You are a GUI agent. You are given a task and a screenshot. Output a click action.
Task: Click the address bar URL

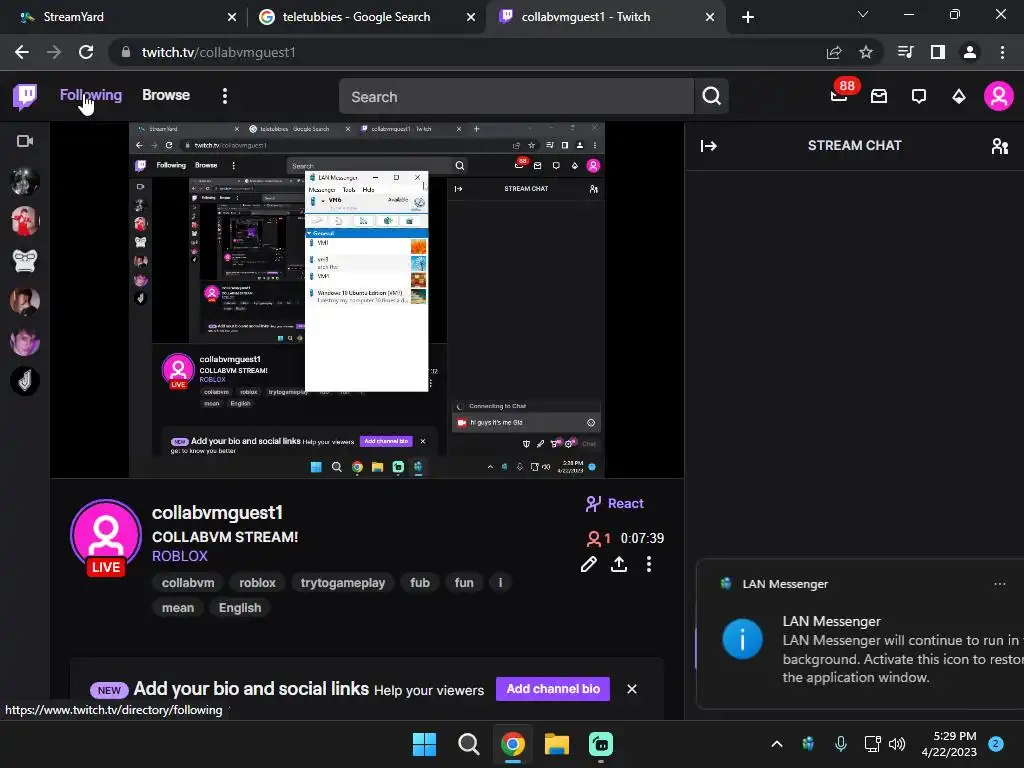tap(218, 52)
